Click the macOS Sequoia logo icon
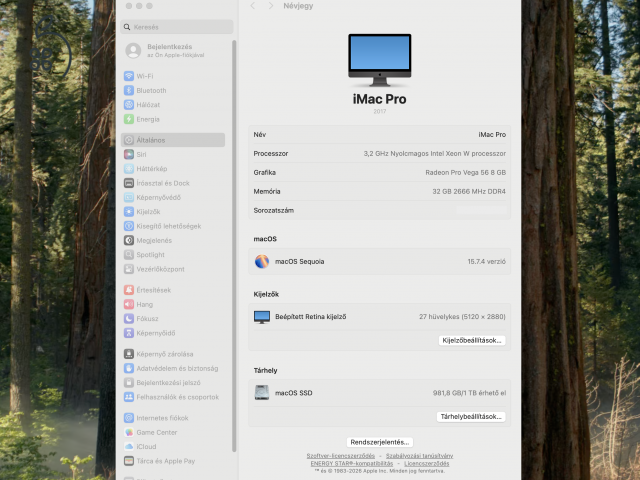The height and width of the screenshot is (480, 640). 262,261
